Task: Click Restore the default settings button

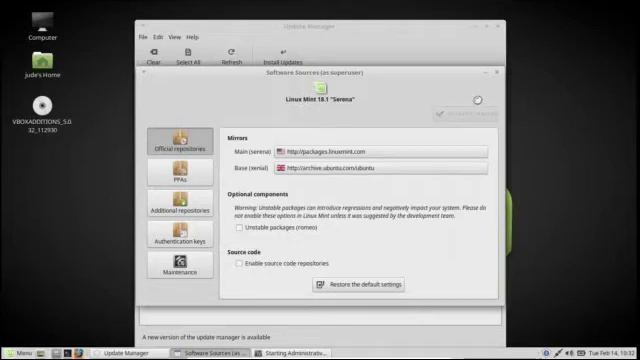Action: [358, 284]
